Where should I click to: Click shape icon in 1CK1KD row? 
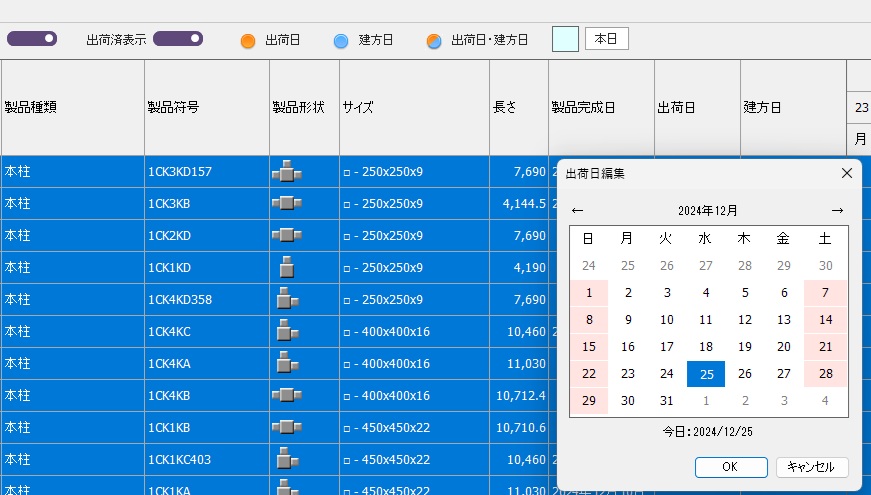(287, 267)
